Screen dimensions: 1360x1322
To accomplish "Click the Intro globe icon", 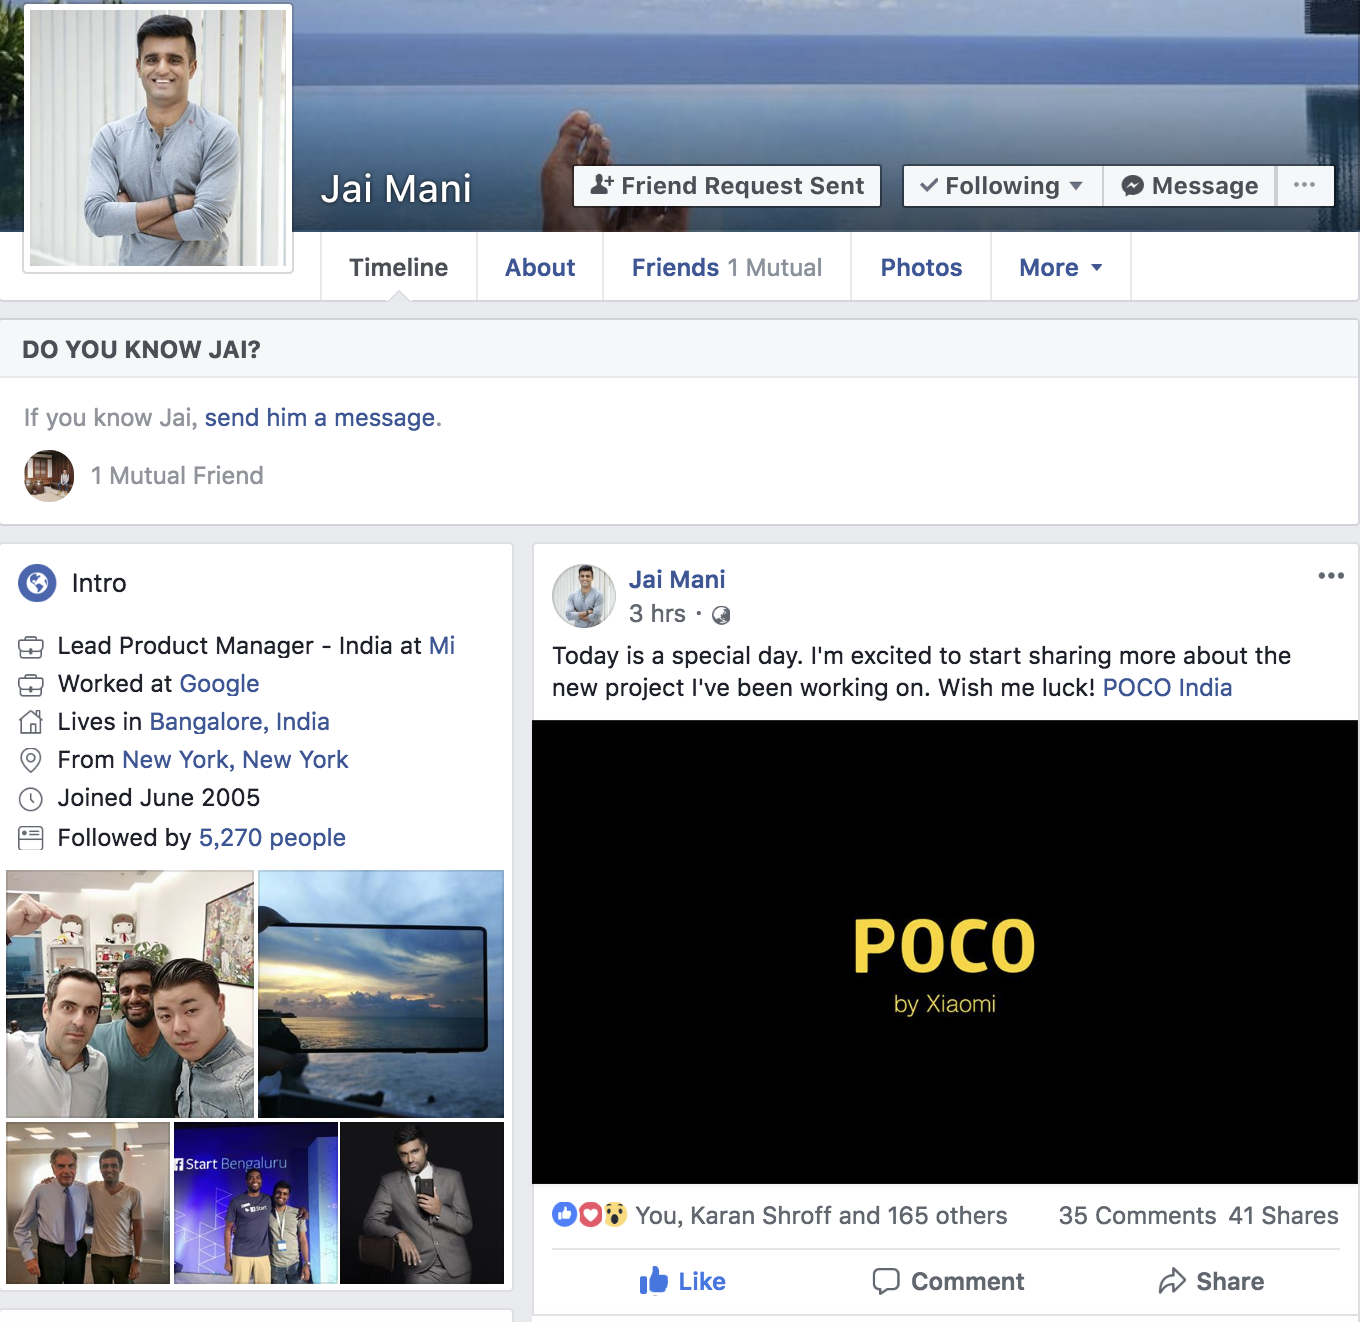I will point(37,583).
